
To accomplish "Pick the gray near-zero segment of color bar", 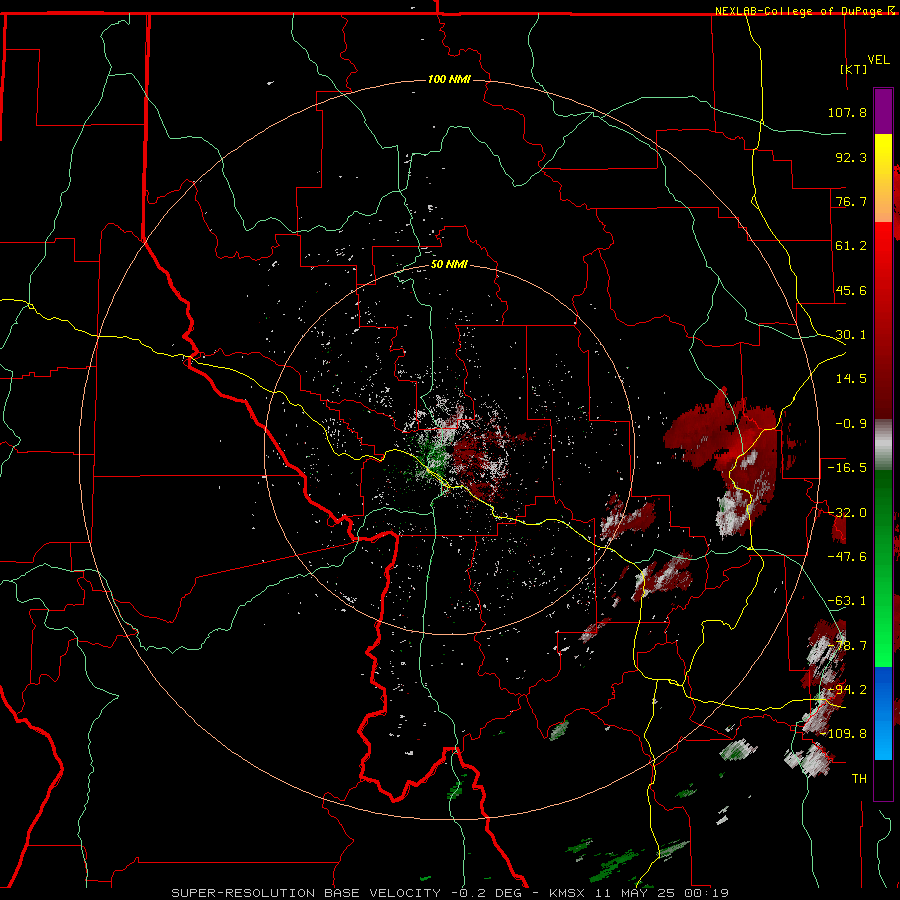I will coord(883,445).
